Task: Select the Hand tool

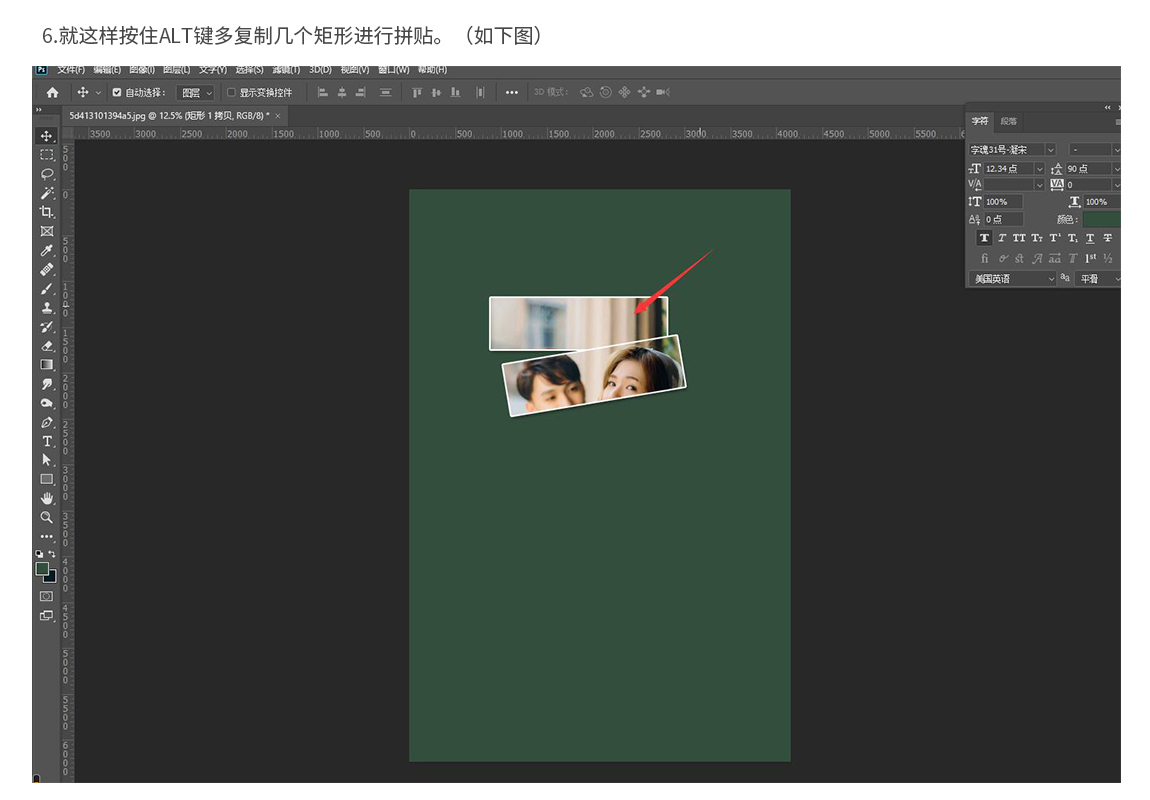Action: coord(47,498)
